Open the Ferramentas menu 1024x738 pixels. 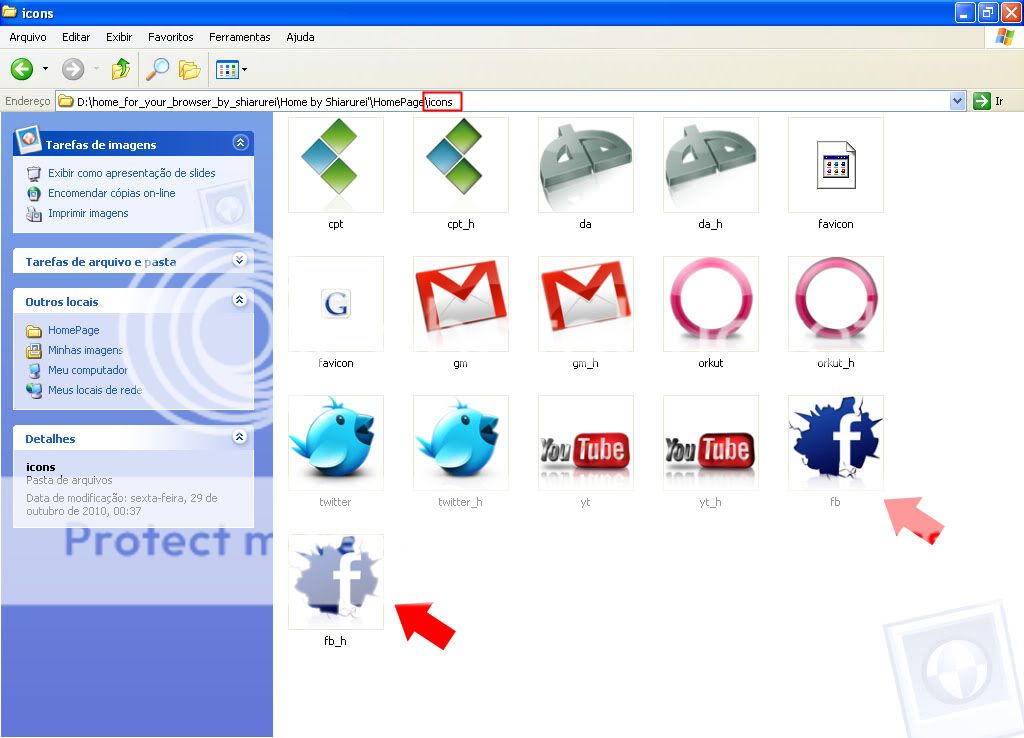pyautogui.click(x=239, y=37)
